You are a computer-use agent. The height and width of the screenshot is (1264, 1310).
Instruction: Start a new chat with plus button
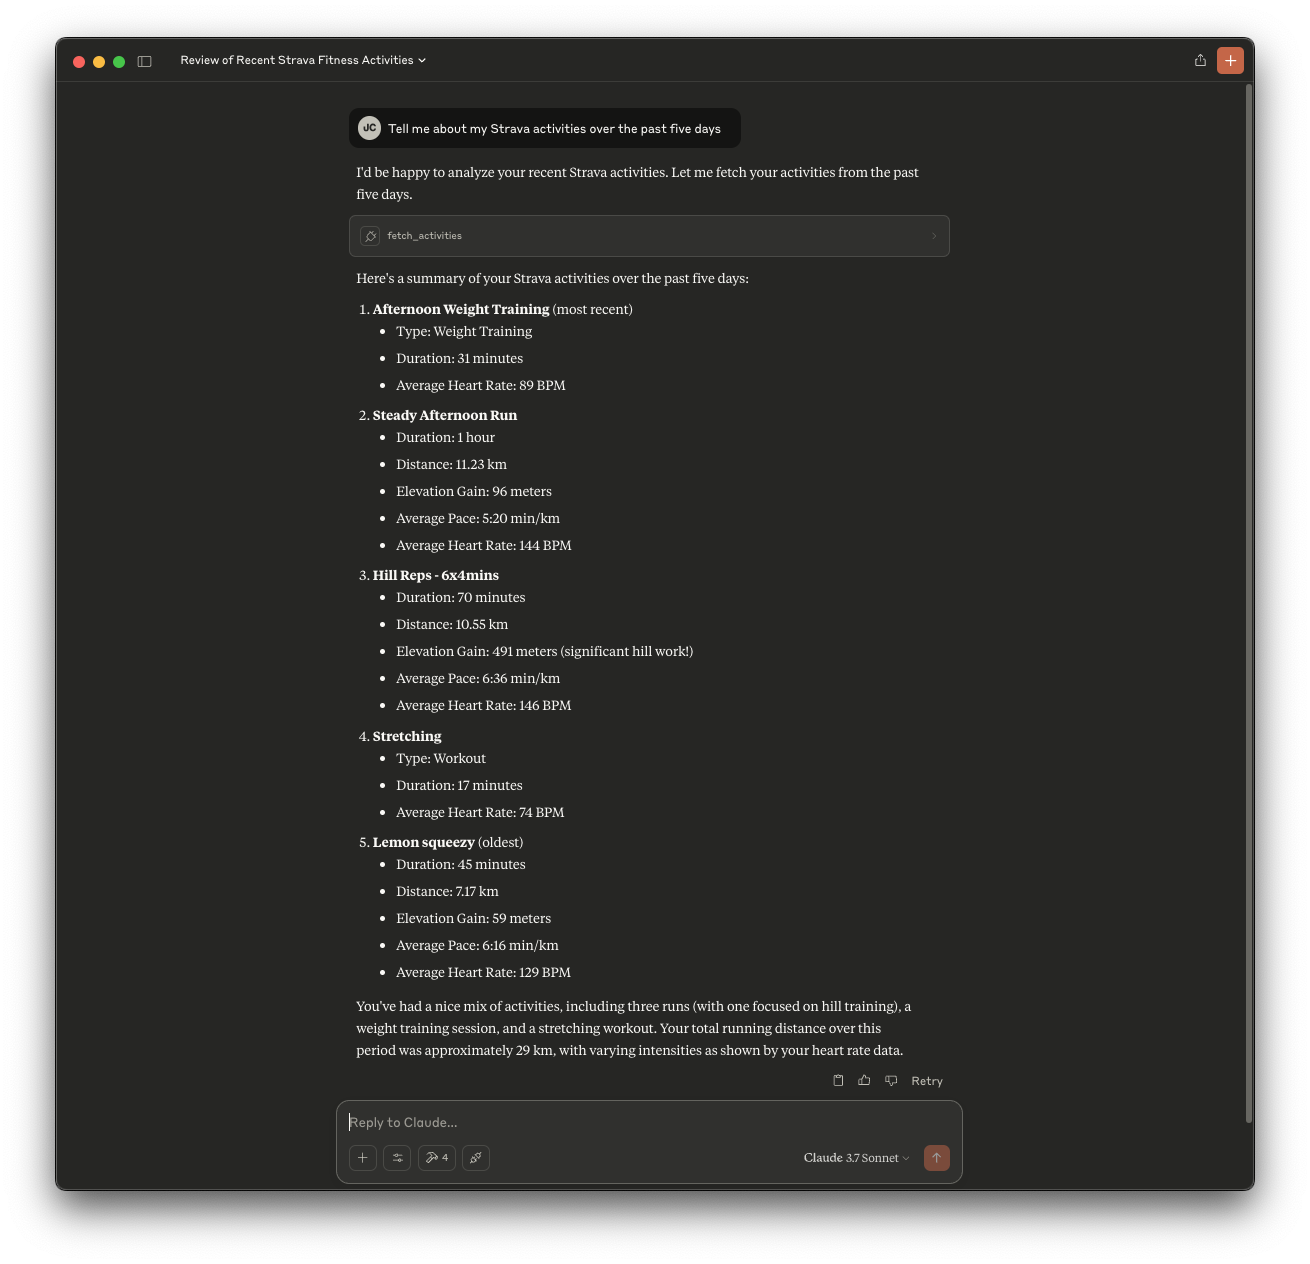(x=1230, y=60)
